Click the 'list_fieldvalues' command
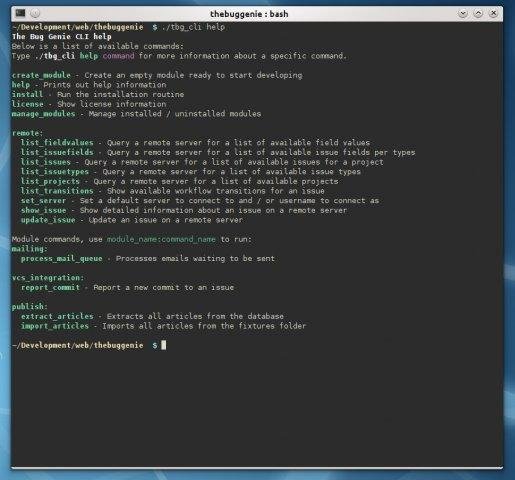 click(57, 143)
